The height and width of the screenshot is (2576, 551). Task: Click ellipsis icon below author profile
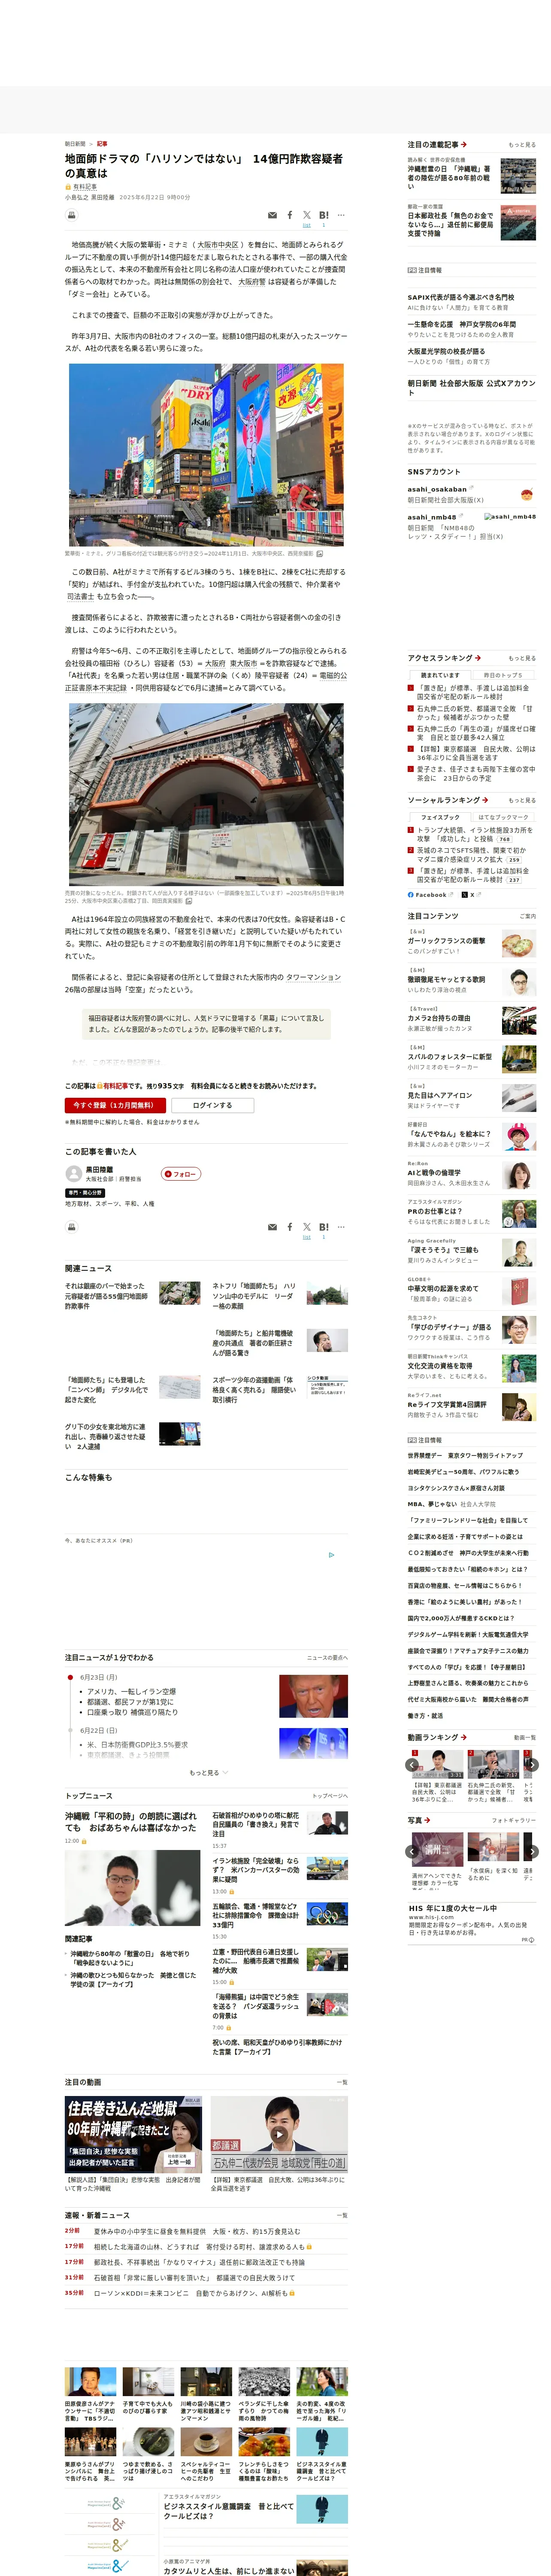341,1226
